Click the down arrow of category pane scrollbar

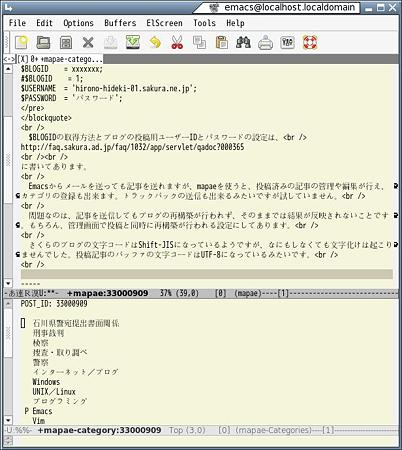pyautogui.click(x=8, y=420)
